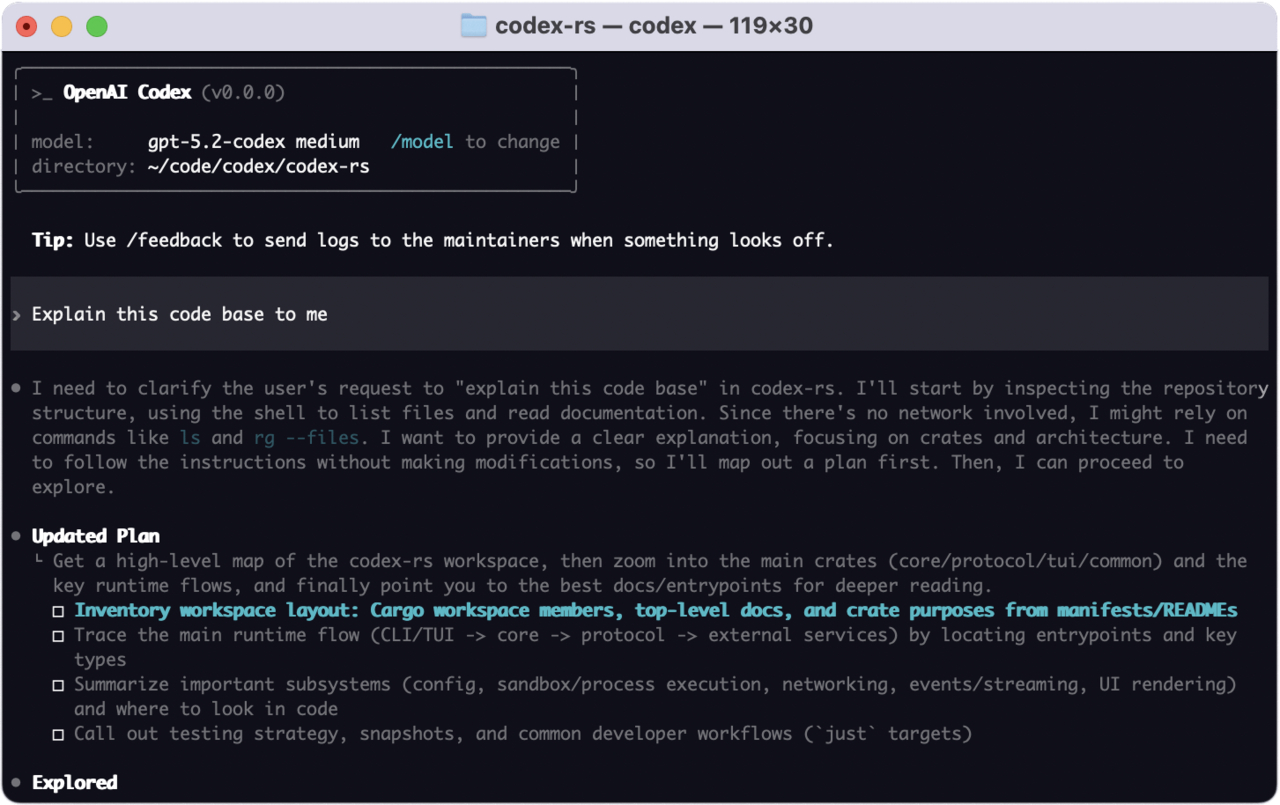Image resolution: width=1280 pixels, height=805 pixels.
Task: Click the "(`just` targets)" text
Action: pyautogui.click(x=887, y=734)
